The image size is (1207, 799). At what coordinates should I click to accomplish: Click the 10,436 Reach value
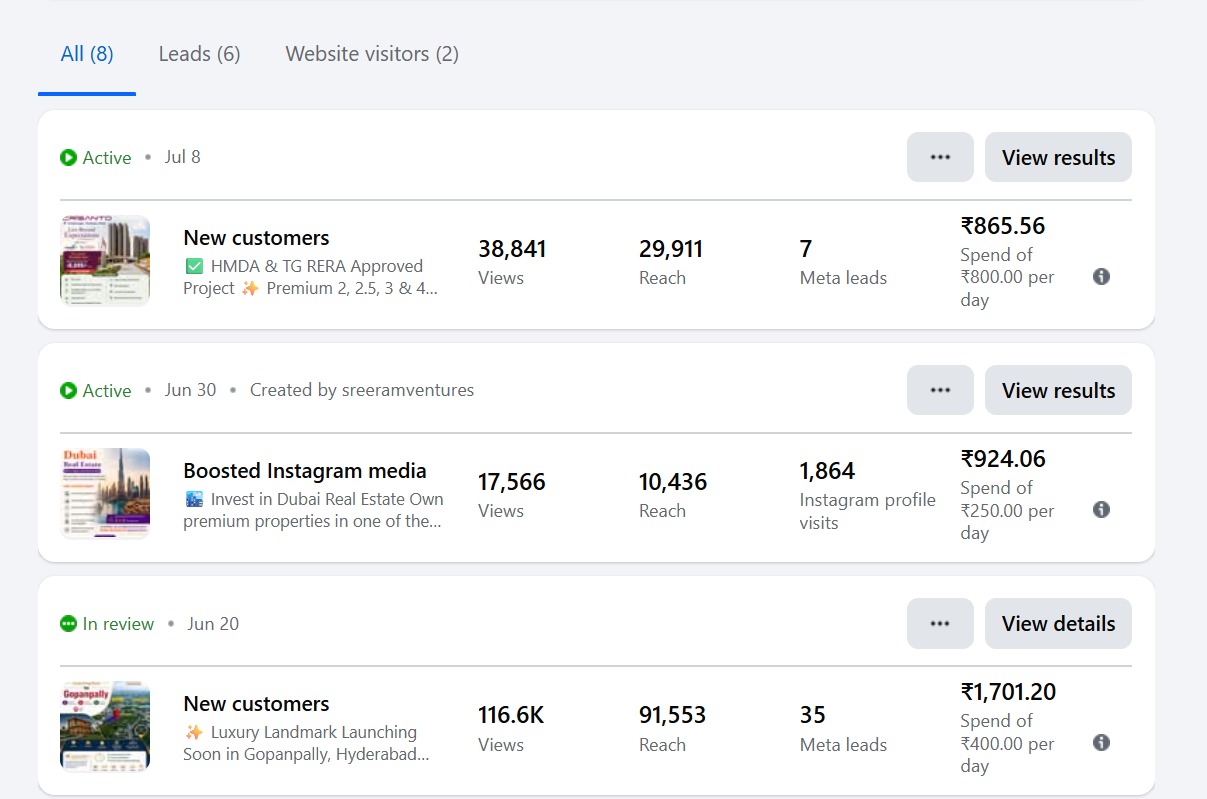[673, 482]
